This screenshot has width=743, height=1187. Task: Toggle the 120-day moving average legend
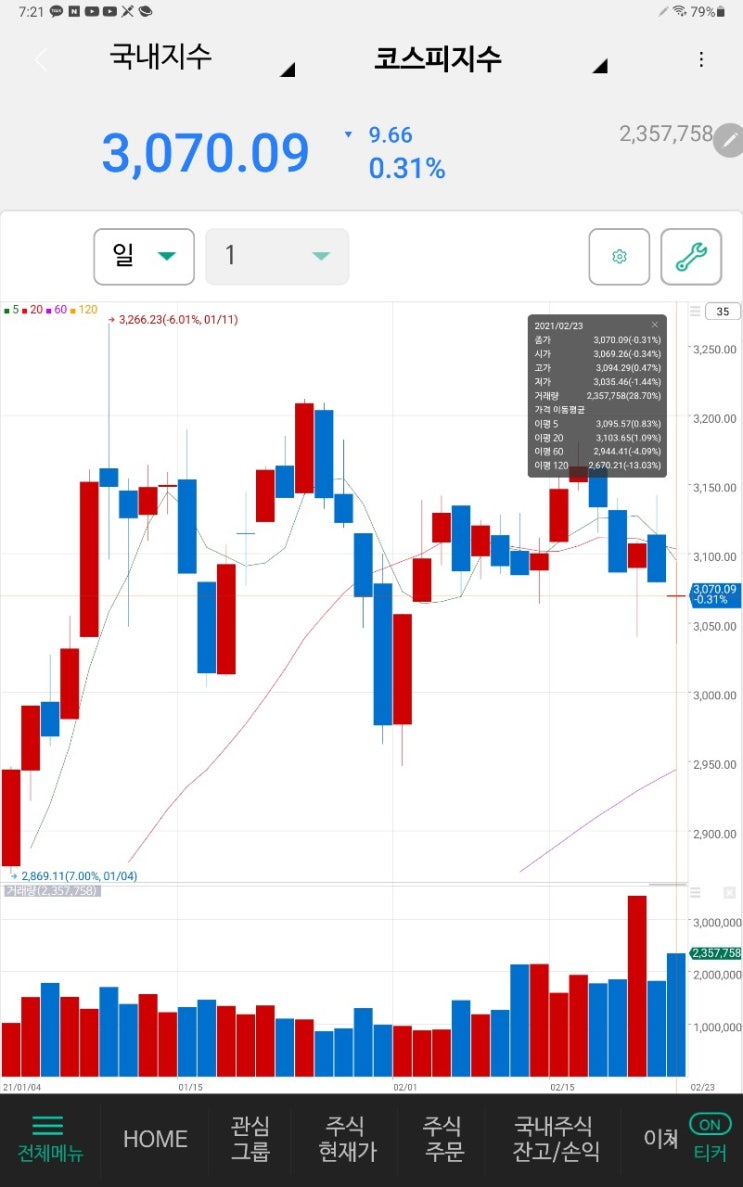click(84, 310)
